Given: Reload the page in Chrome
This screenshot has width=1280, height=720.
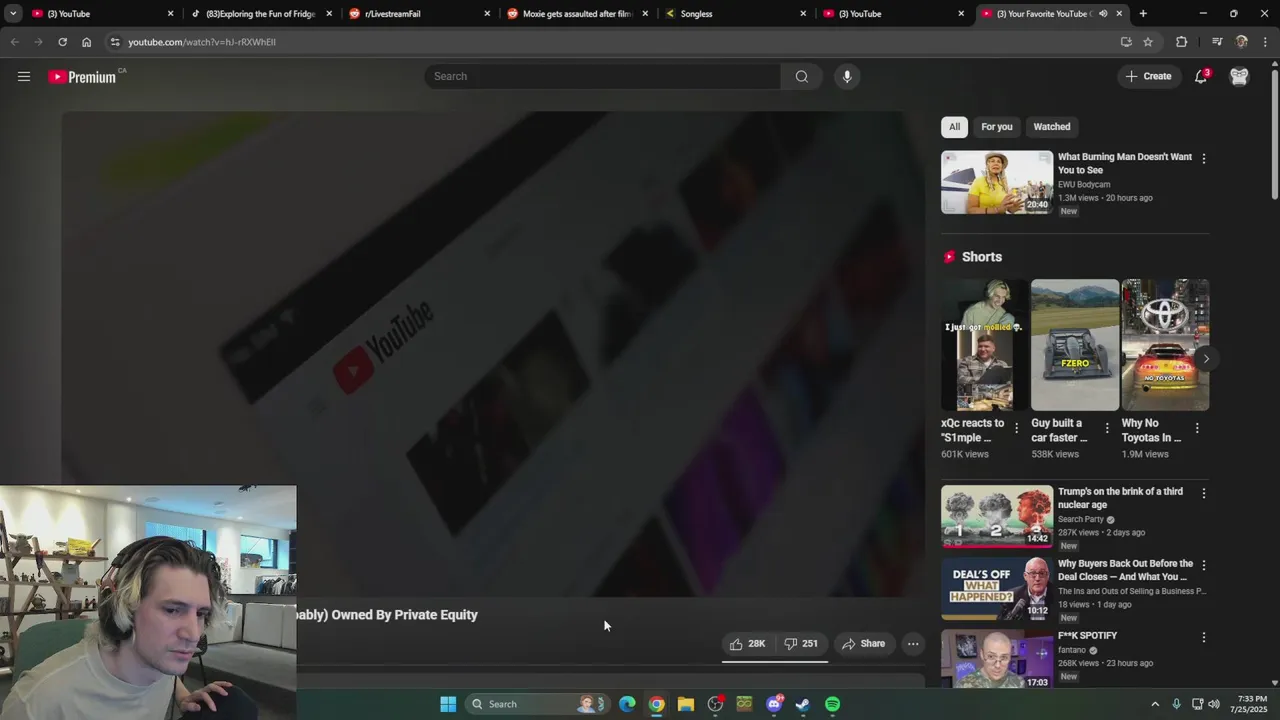Looking at the screenshot, I should pyautogui.click(x=62, y=42).
